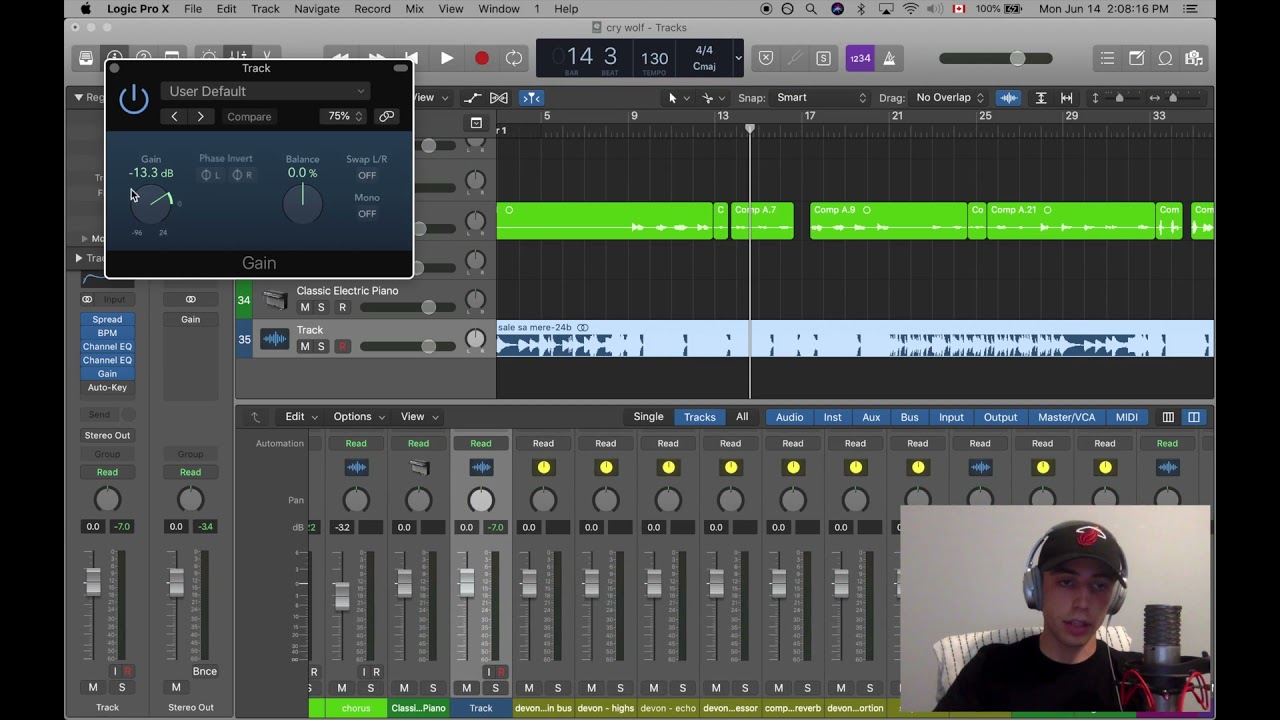Toggle Swap L/R off button
This screenshot has width=1280, height=720.
click(x=367, y=175)
